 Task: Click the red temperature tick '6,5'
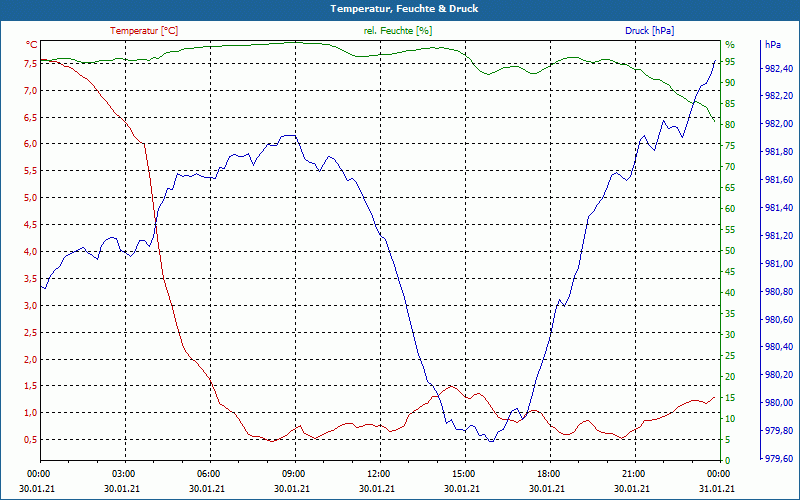(31, 117)
